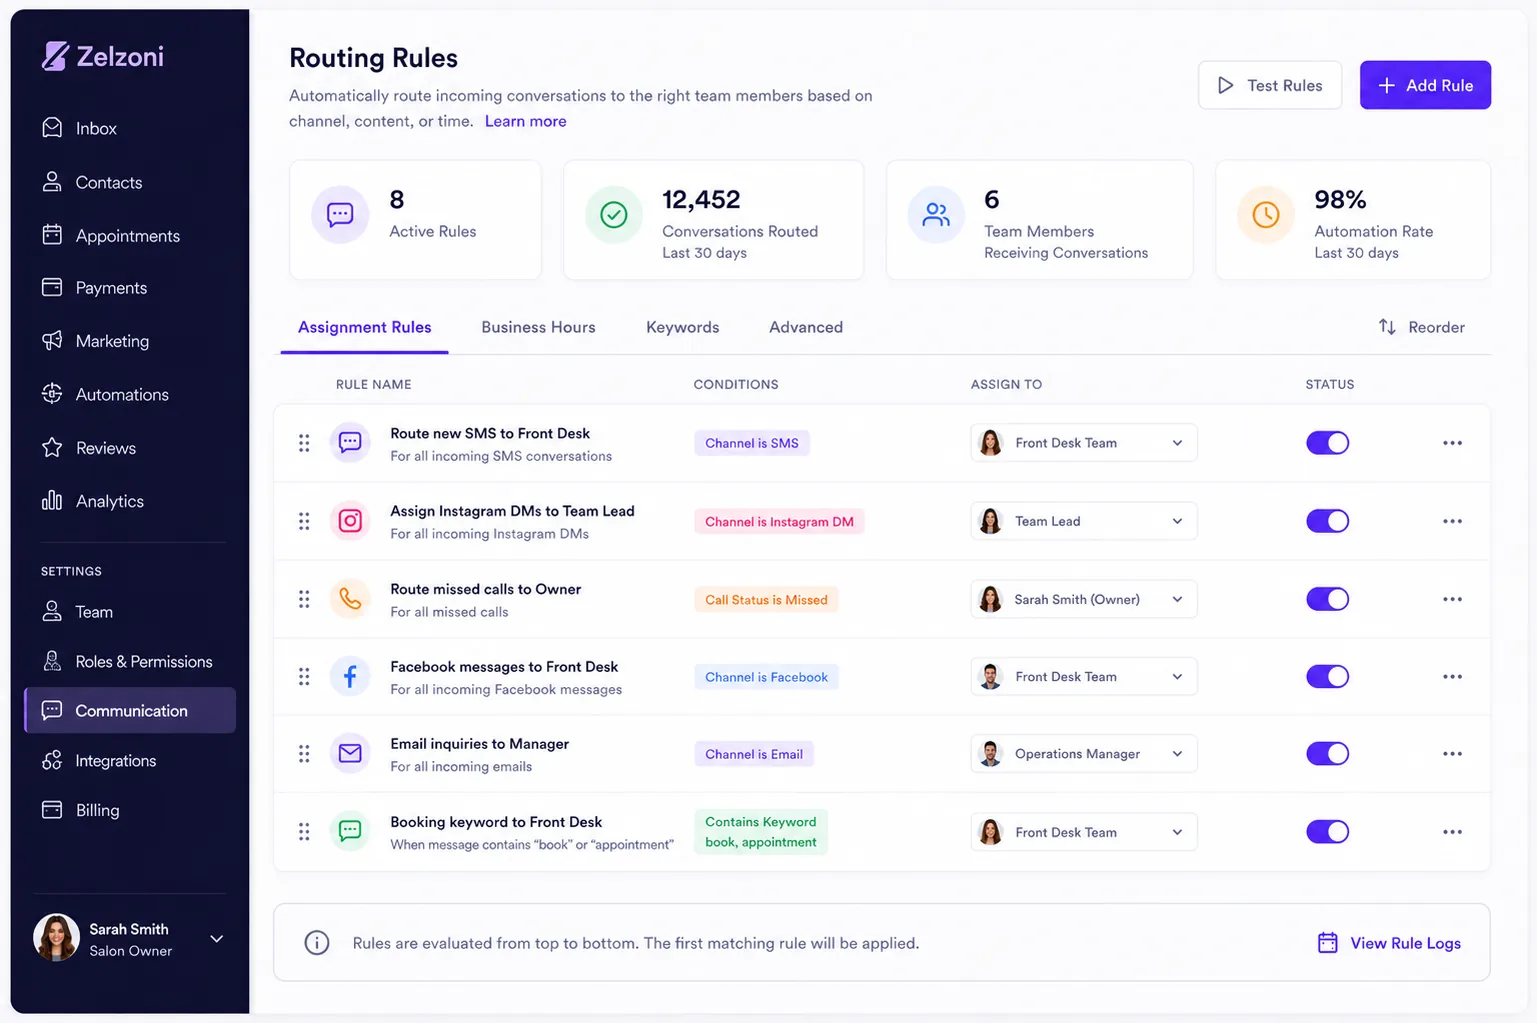Screen dimensions: 1537x1023
Task: Click the green chat icon in Booking keyword rule
Action: 350,832
